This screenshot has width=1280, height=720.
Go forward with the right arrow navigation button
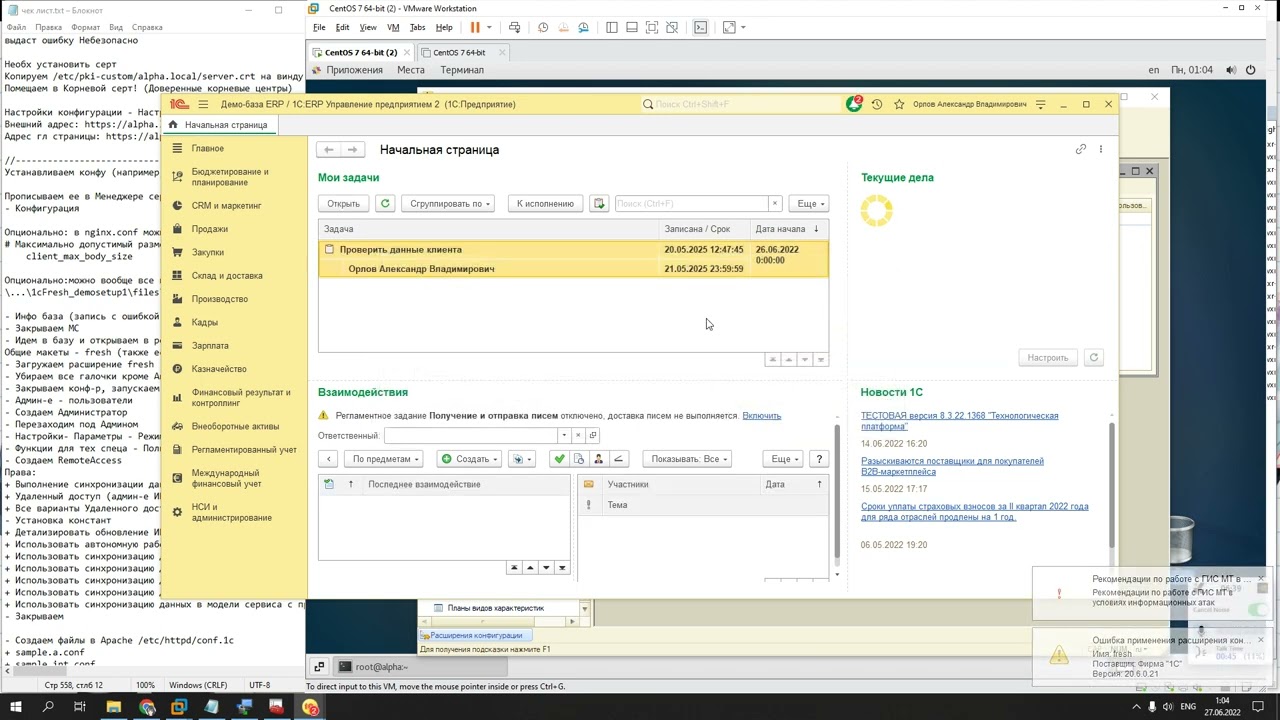pyautogui.click(x=351, y=149)
